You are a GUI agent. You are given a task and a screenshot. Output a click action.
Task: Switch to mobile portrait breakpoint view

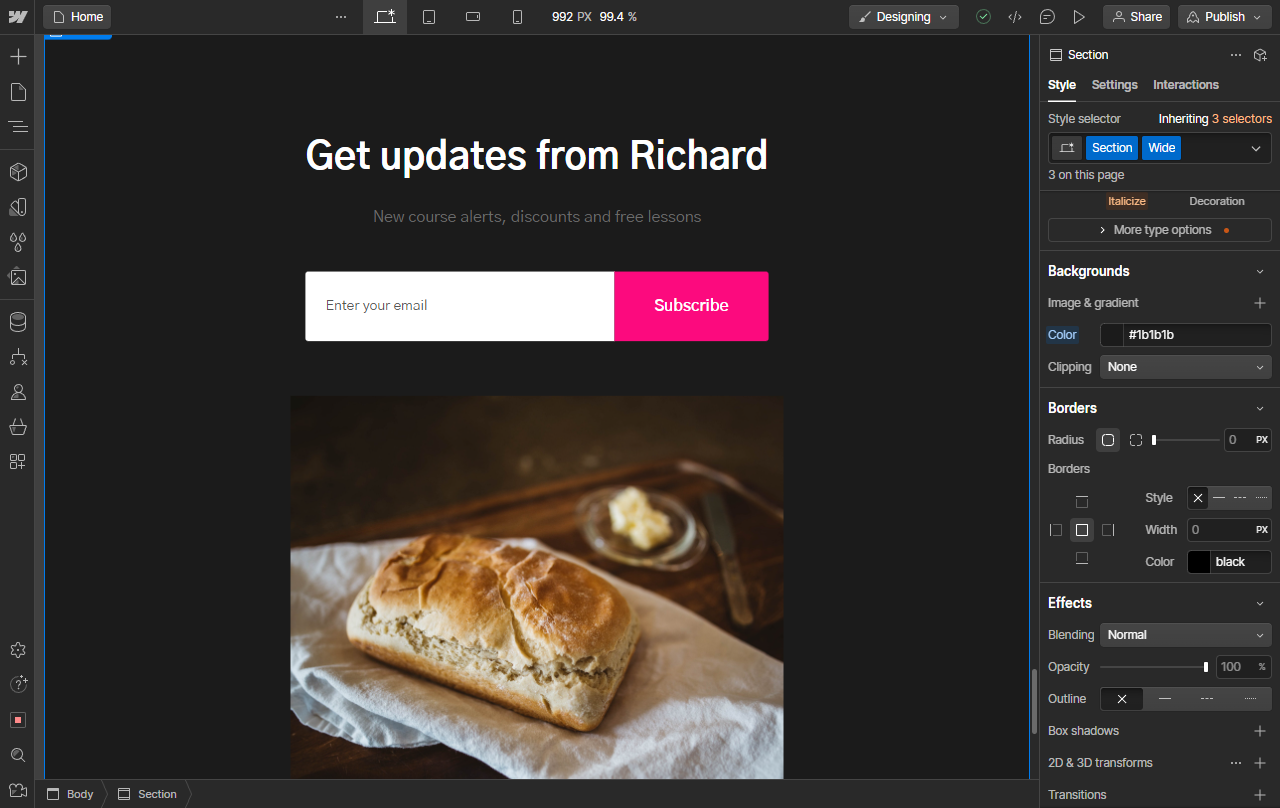[517, 17]
